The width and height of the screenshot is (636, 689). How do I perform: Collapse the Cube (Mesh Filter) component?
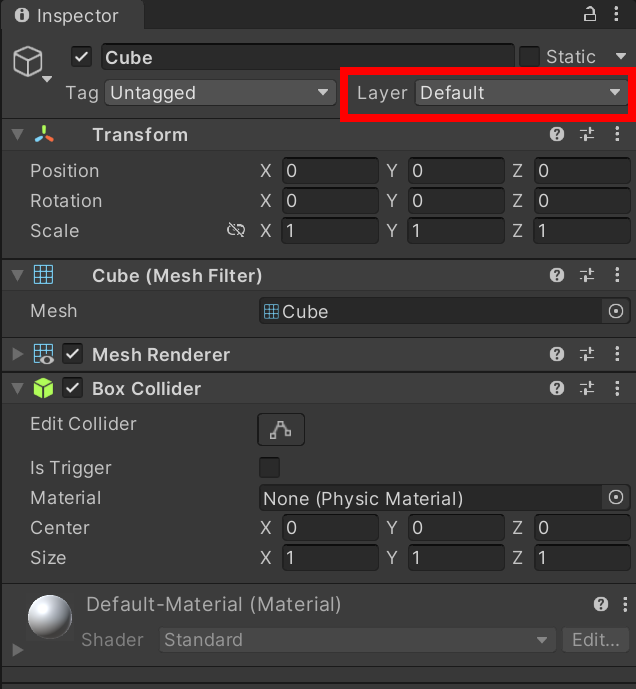point(18,275)
